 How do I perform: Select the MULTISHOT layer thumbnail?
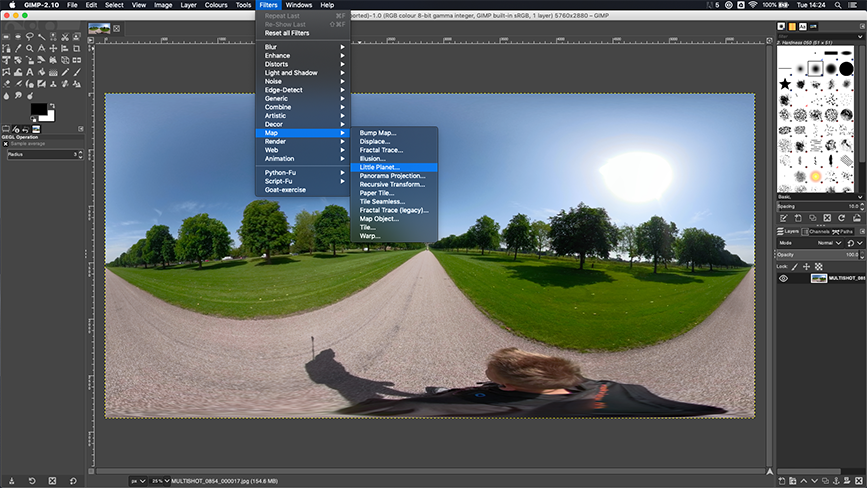819,278
